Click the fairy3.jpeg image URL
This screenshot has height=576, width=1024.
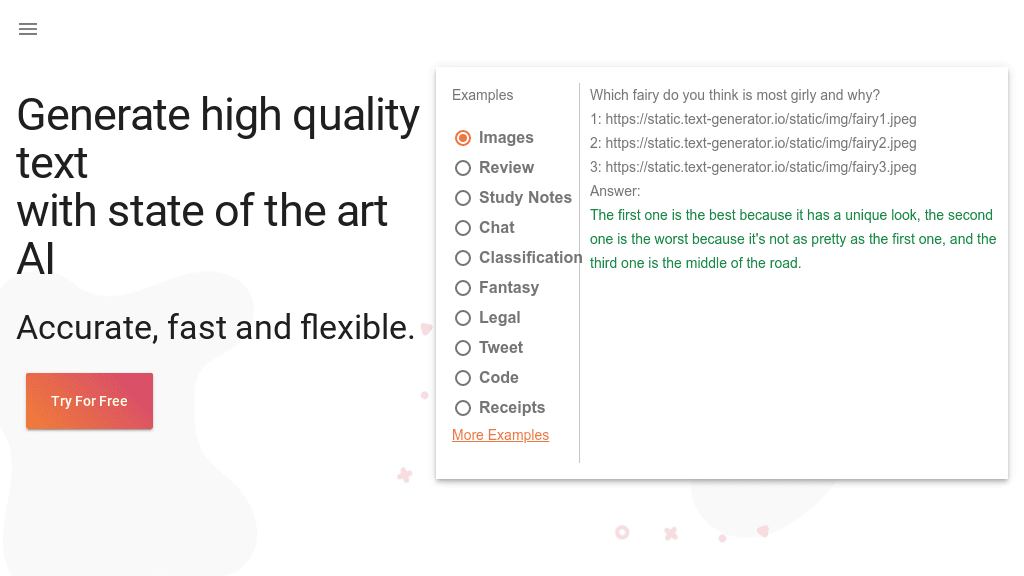(753, 167)
